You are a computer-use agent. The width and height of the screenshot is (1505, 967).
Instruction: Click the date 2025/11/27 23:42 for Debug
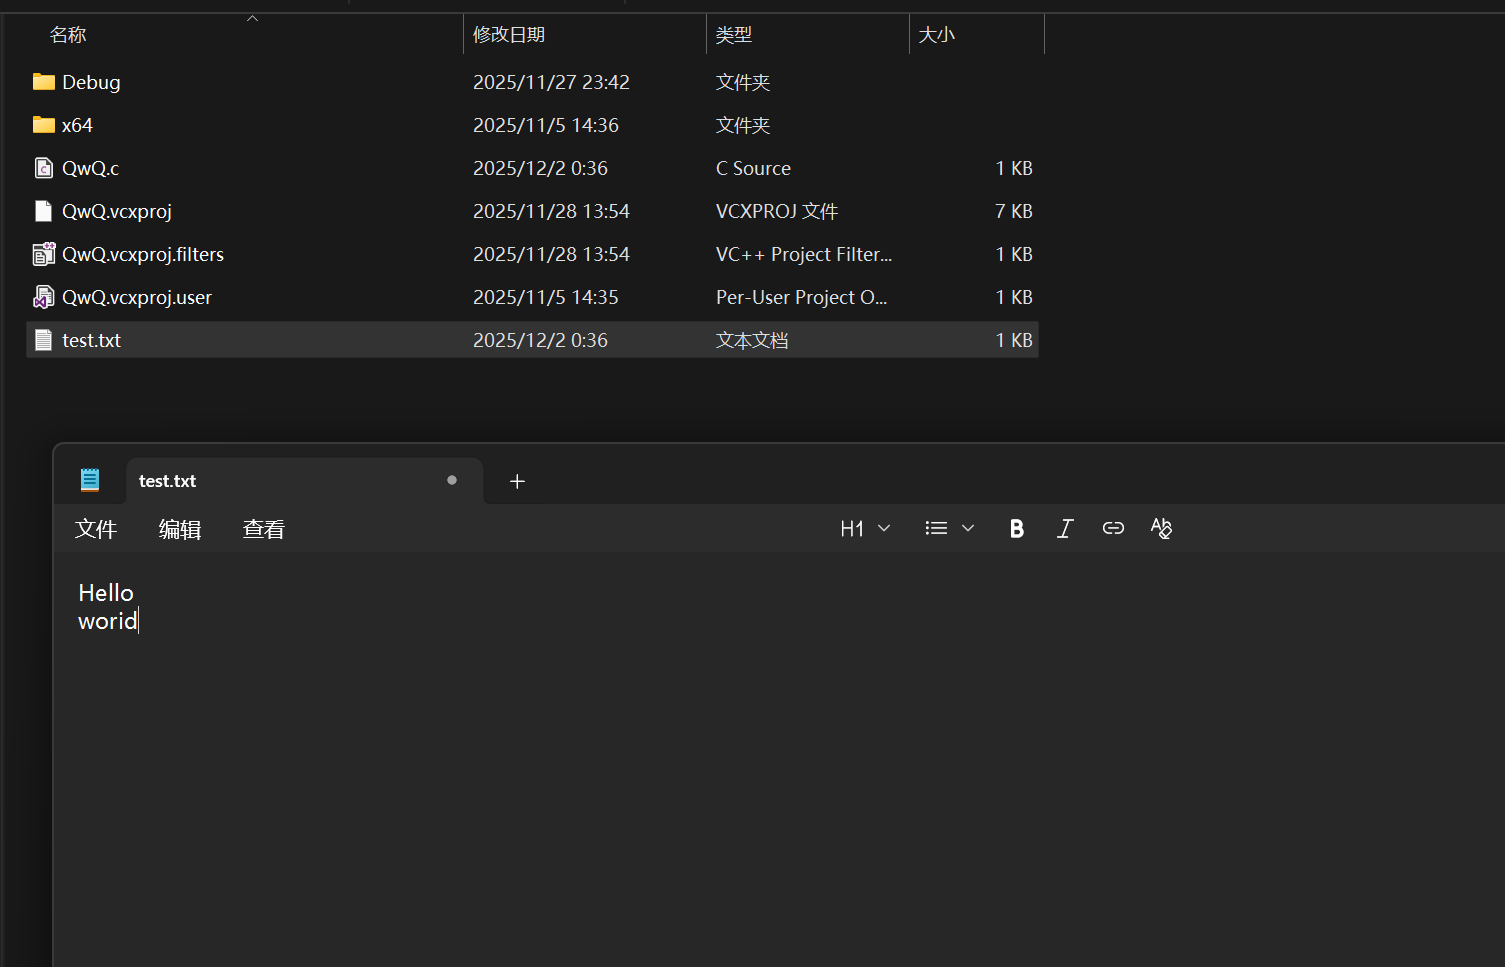(551, 82)
